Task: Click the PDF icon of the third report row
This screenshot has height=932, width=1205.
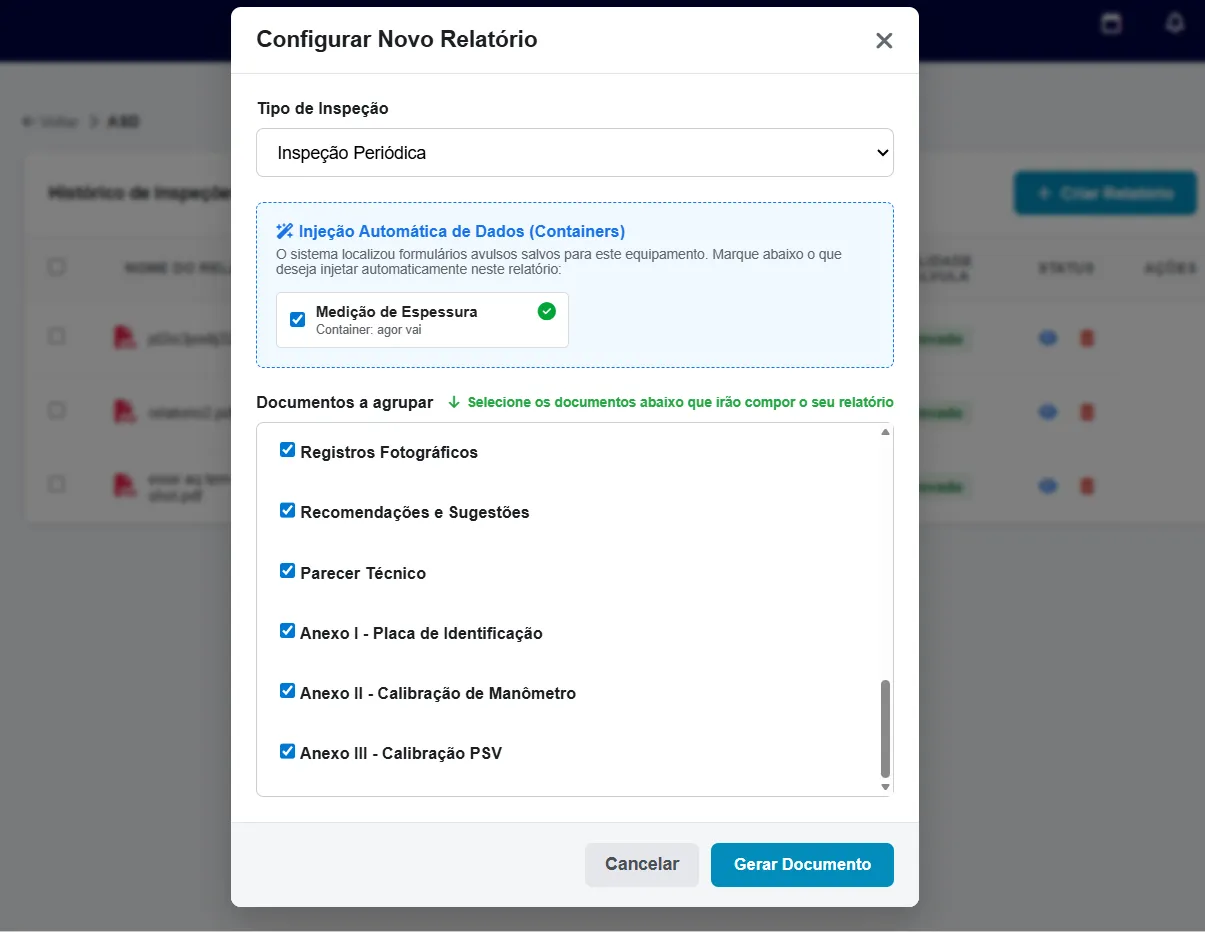Action: click(x=125, y=485)
